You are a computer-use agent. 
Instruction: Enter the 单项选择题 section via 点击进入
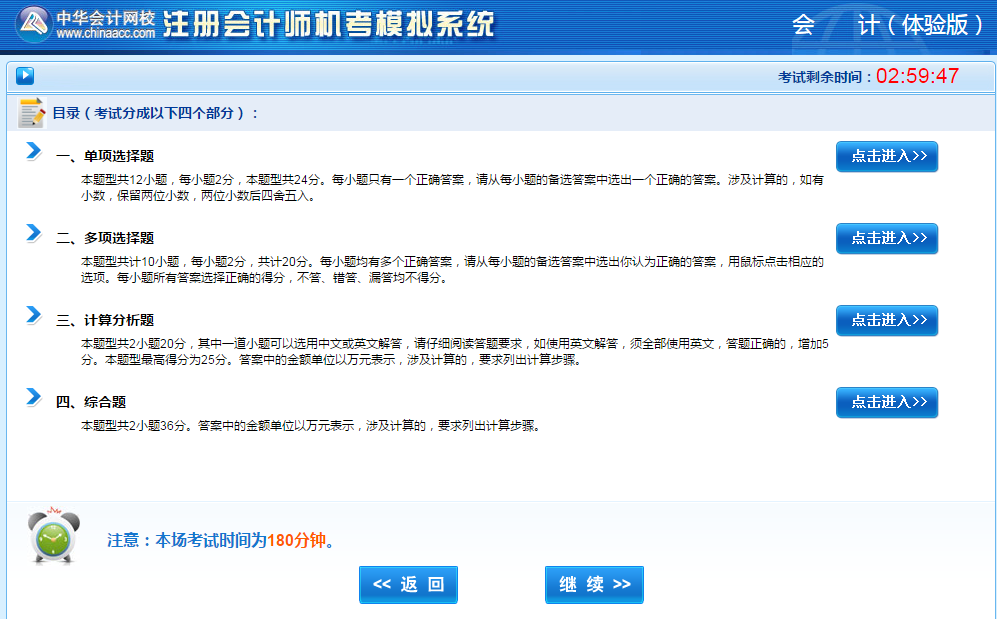coord(887,156)
